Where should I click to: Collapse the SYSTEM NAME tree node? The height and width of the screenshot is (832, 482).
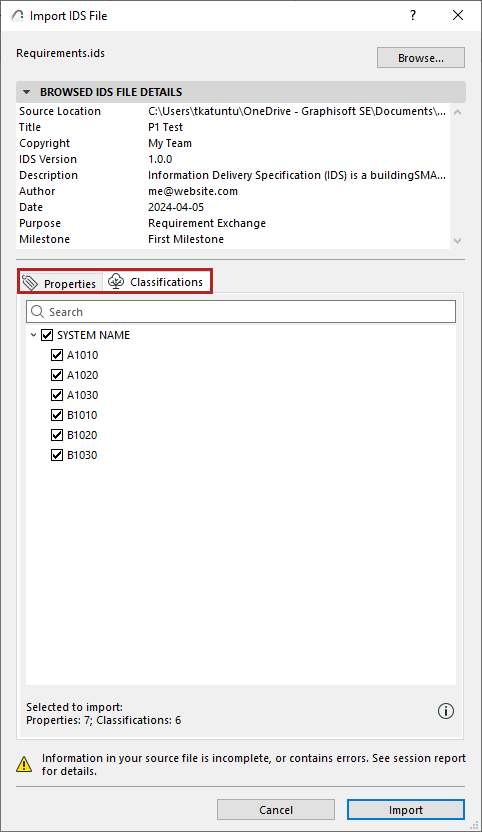[33, 335]
